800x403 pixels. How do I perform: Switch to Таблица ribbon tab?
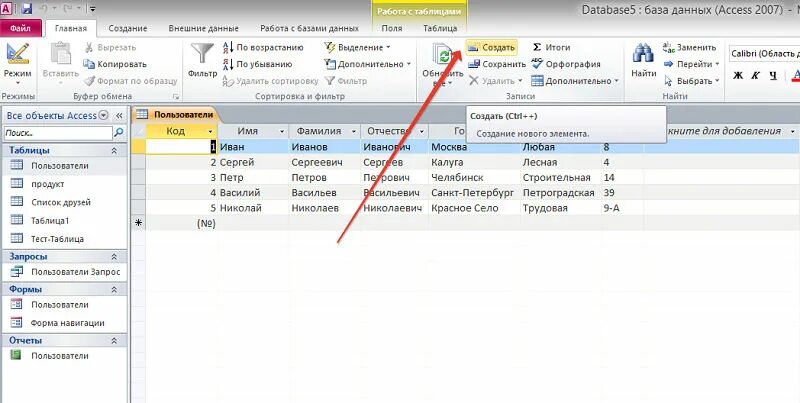[x=440, y=29]
